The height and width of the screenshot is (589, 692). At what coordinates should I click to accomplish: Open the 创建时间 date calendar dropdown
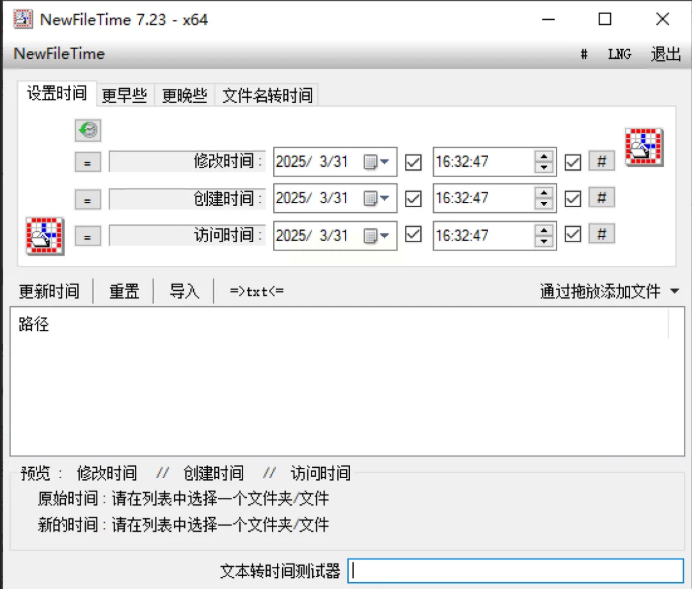pos(376,199)
